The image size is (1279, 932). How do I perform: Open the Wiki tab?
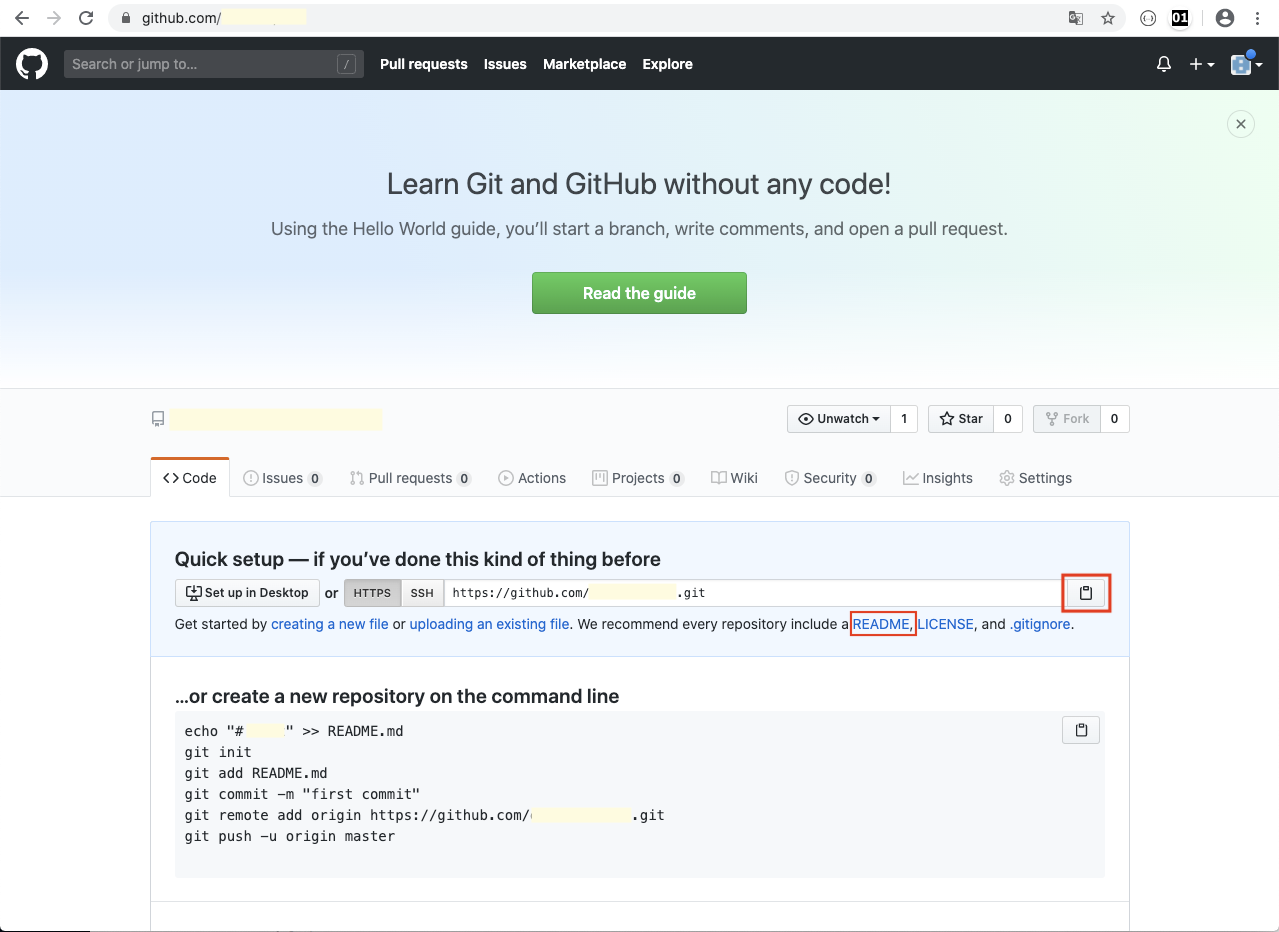coord(734,478)
